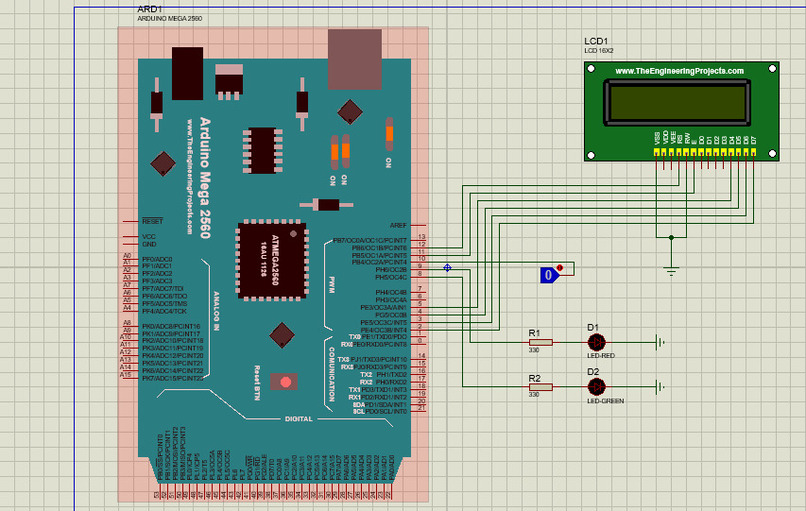Click the voltage regulator on the Arduino board
This screenshot has width=806, height=511.
click(229, 81)
